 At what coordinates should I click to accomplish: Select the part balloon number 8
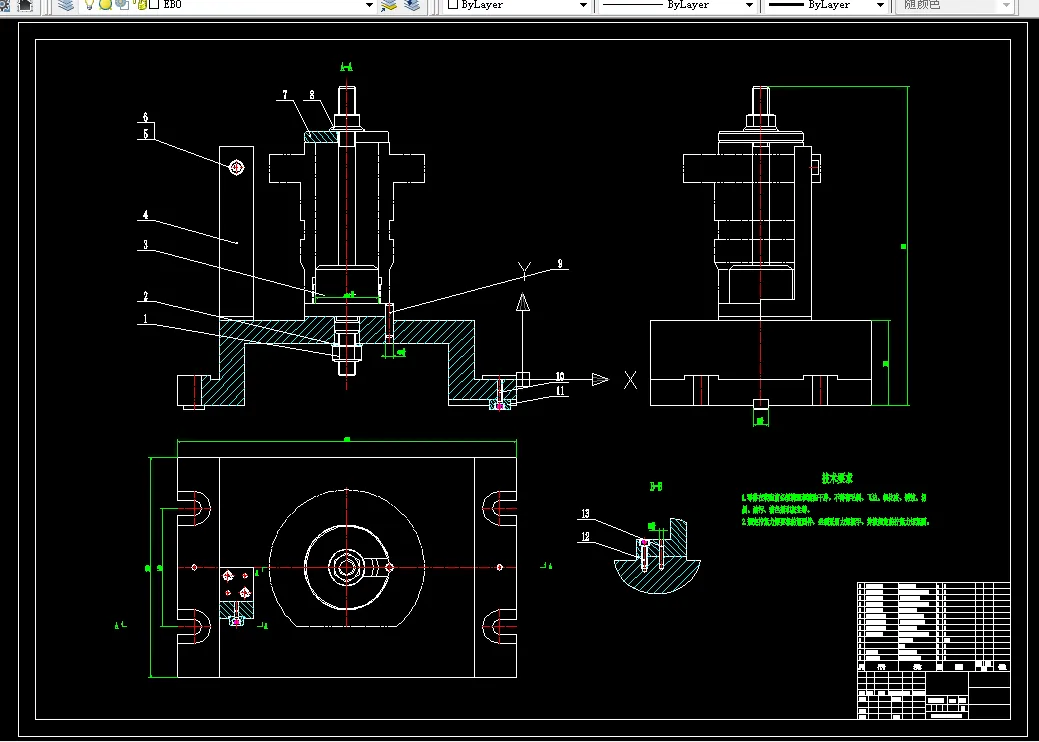coord(312,95)
